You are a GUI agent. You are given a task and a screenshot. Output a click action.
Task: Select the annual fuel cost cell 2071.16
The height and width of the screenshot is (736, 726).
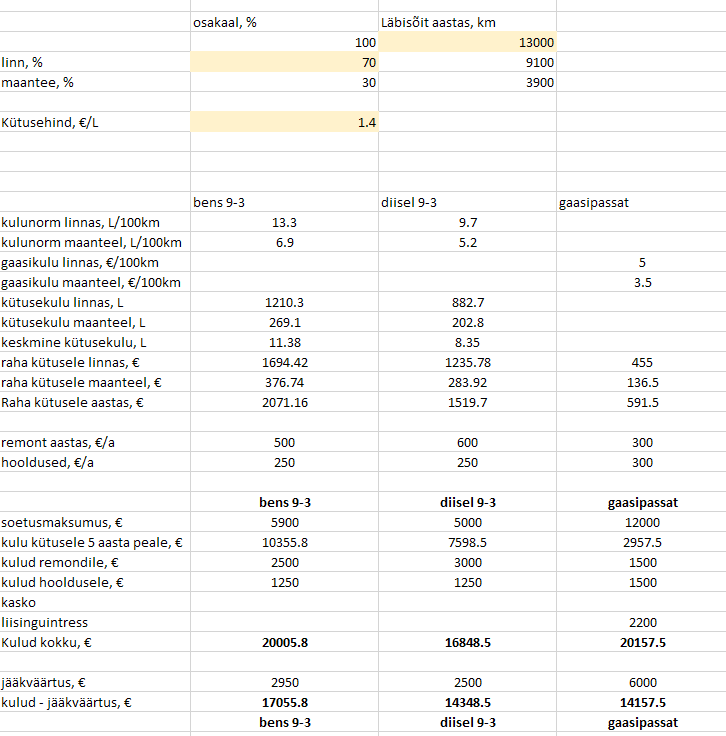[x=284, y=402]
